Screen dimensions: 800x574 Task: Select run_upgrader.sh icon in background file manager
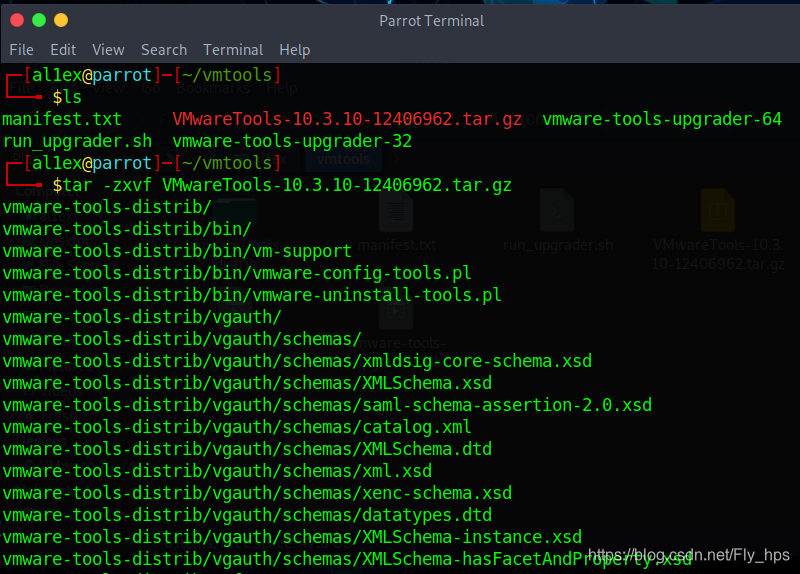(557, 210)
